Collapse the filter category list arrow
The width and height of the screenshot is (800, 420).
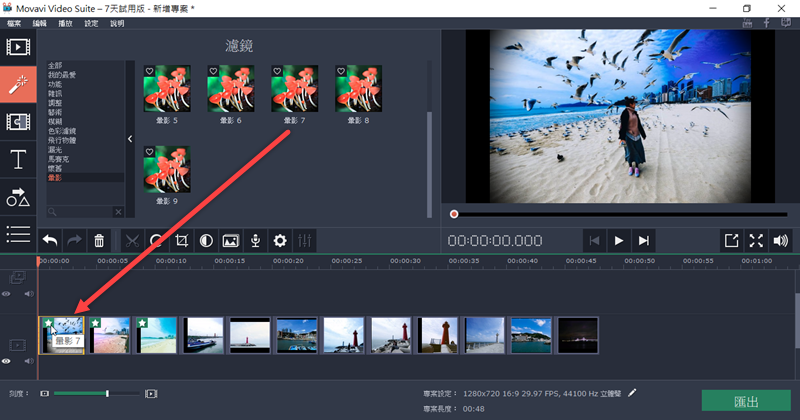[130, 139]
